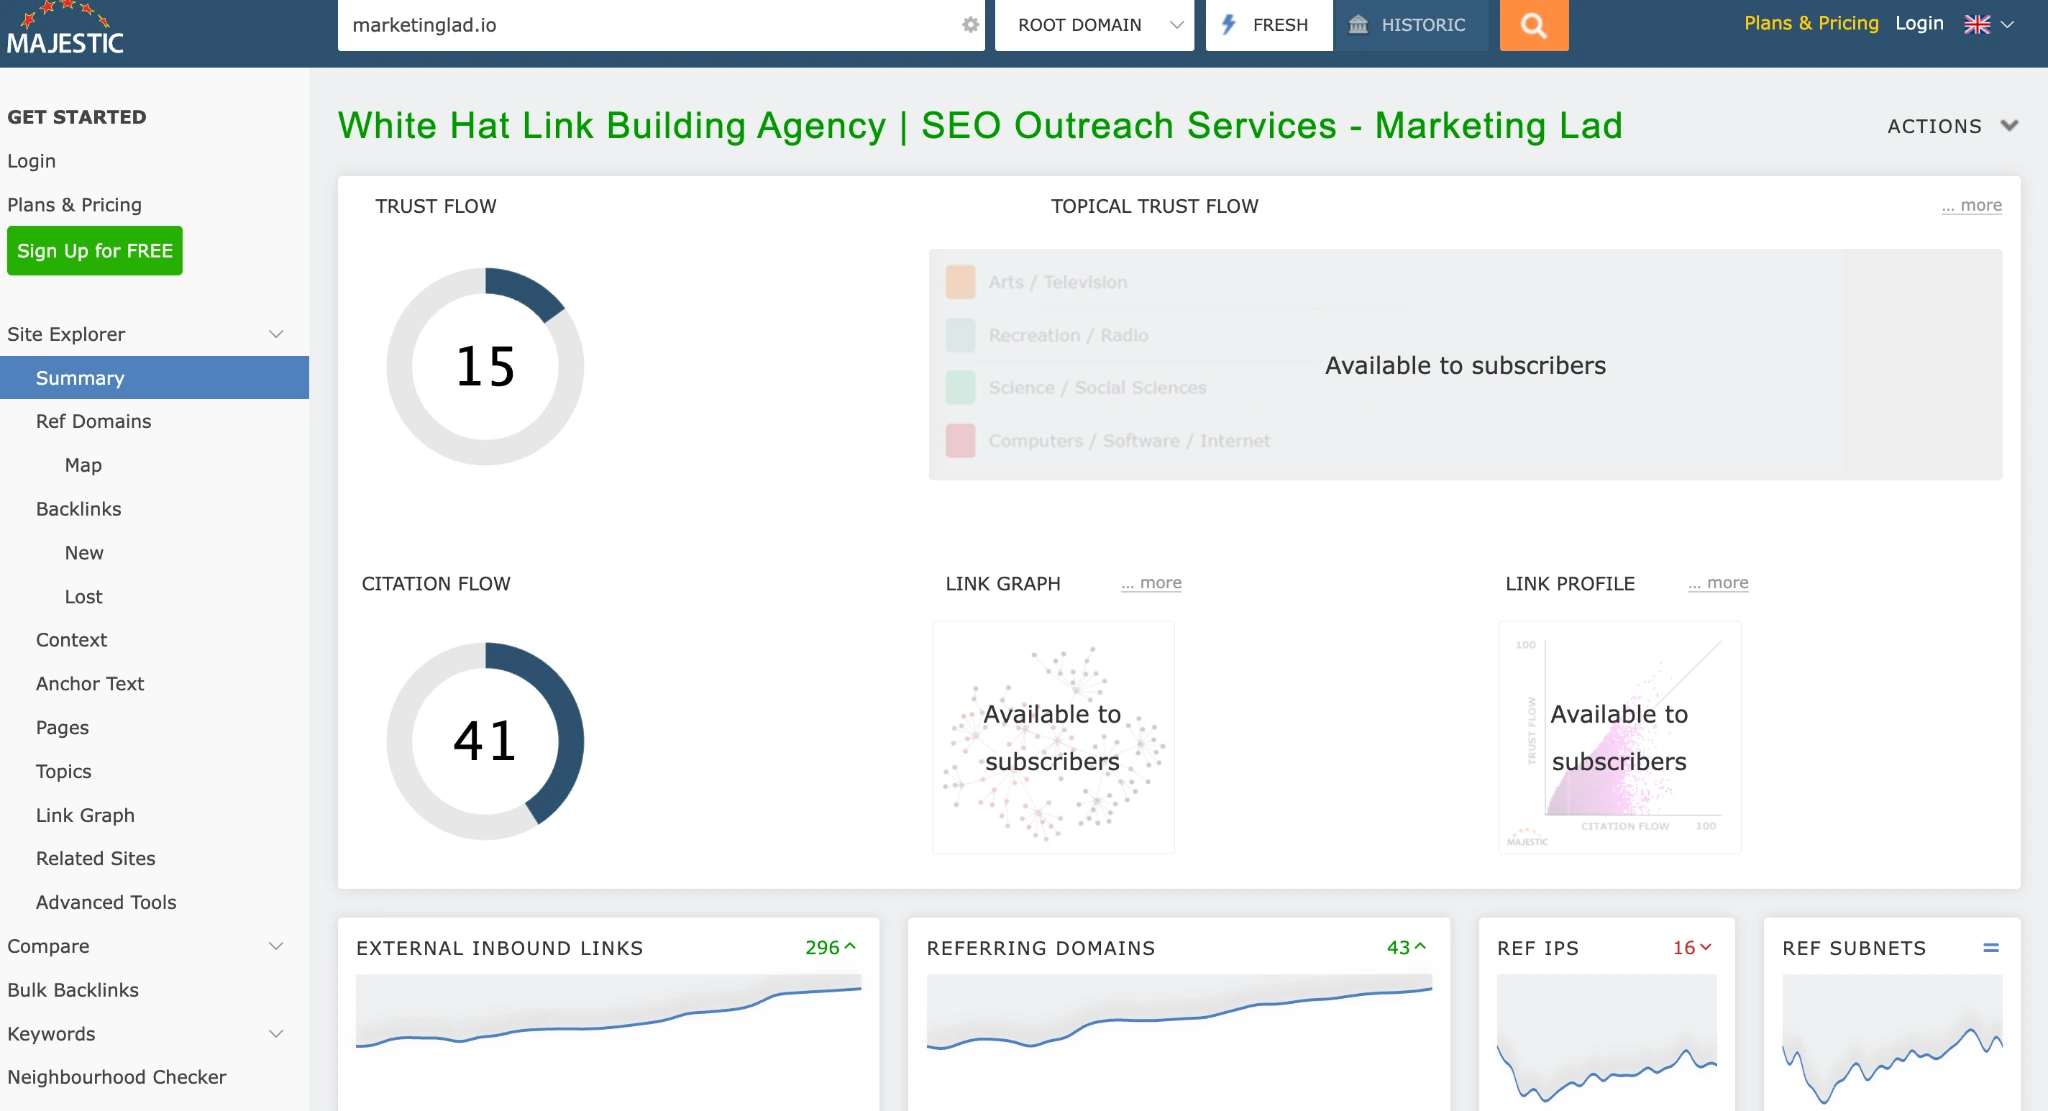Click more link beside Link Graph
Viewport: 2048px width, 1111px height.
[x=1151, y=583]
